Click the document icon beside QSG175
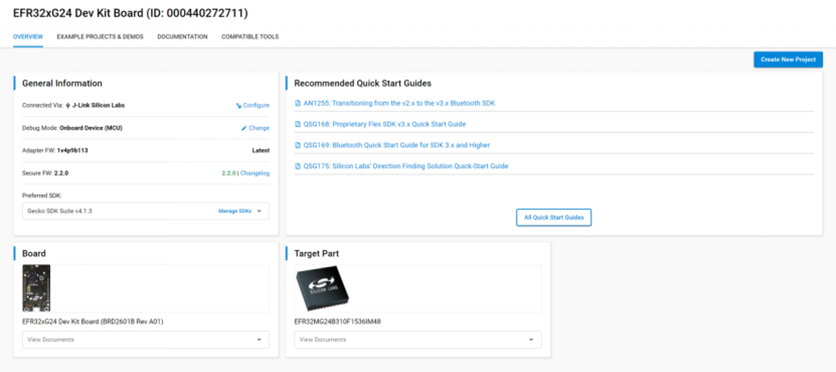This screenshot has width=836, height=372. click(298, 166)
